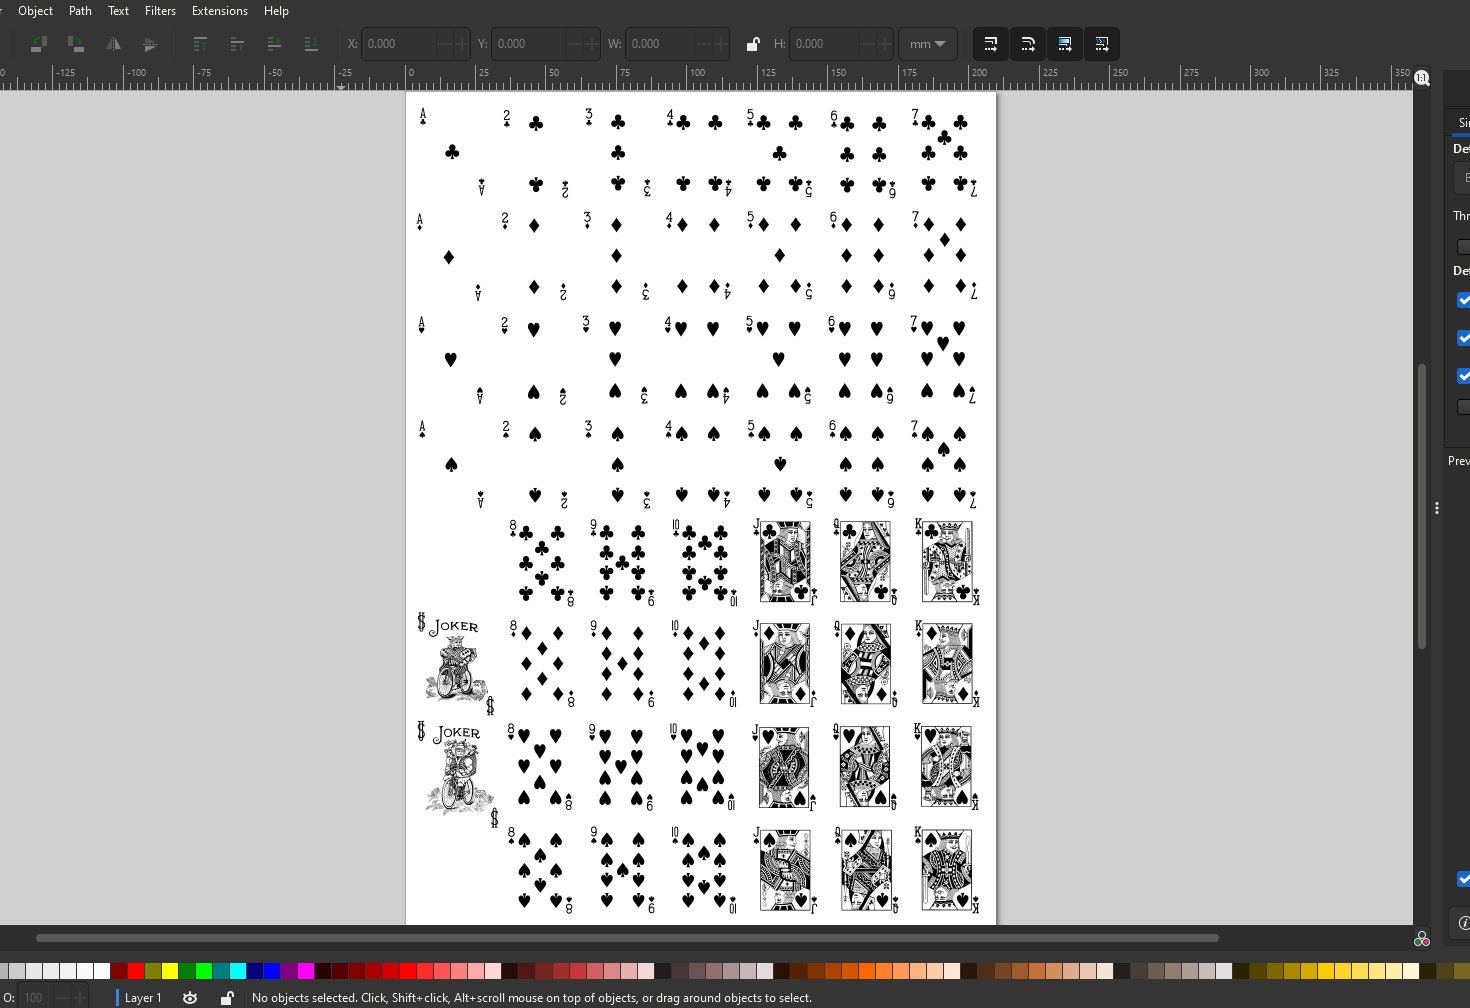Open the units dropdown showing mm
The height and width of the screenshot is (1008, 1470).
pos(927,44)
